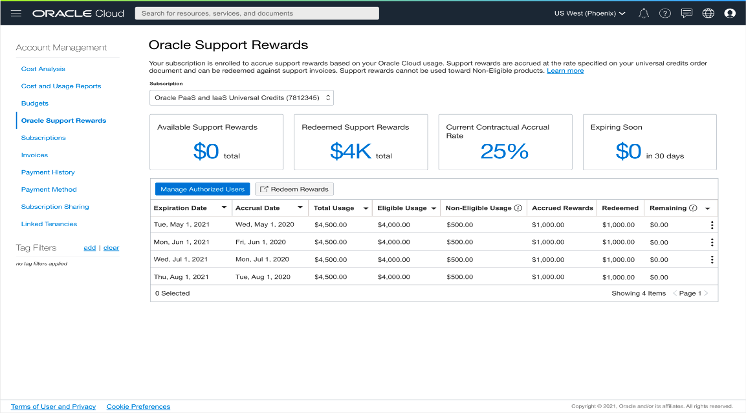Click 'Showing 4 Items' text
This screenshot has height=414, width=746.
(638, 293)
